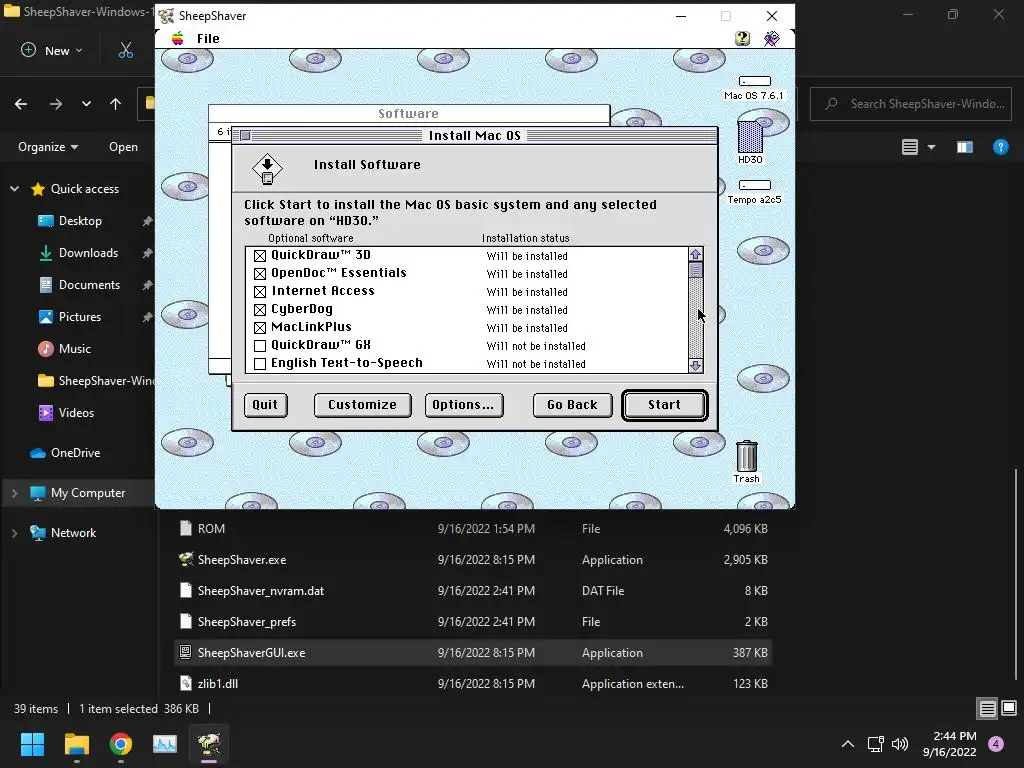Toggle the preview pane icon in Explorer
1024x768 pixels.
coord(965,147)
